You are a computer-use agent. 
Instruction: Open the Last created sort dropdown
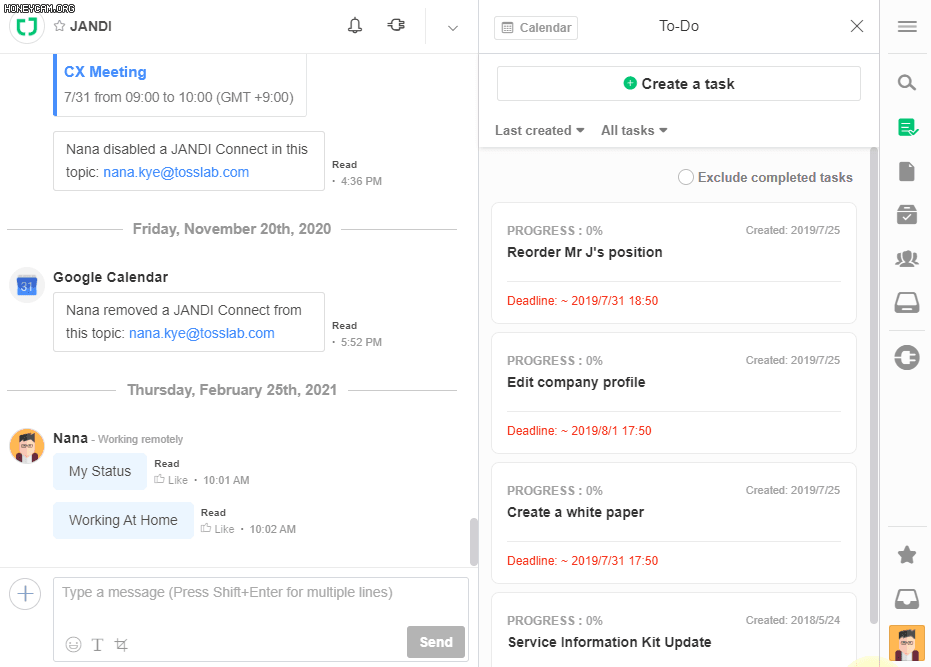[540, 131]
